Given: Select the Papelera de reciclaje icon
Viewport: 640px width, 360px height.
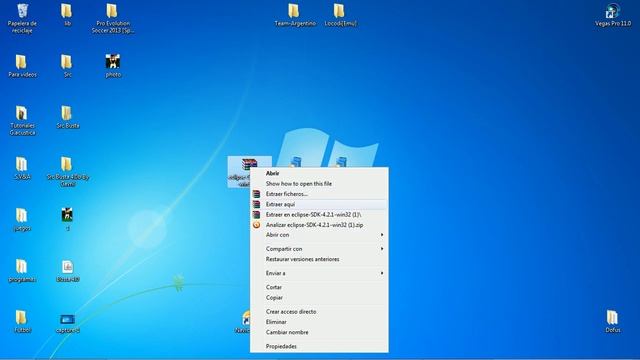Looking at the screenshot, I should click(22, 18).
